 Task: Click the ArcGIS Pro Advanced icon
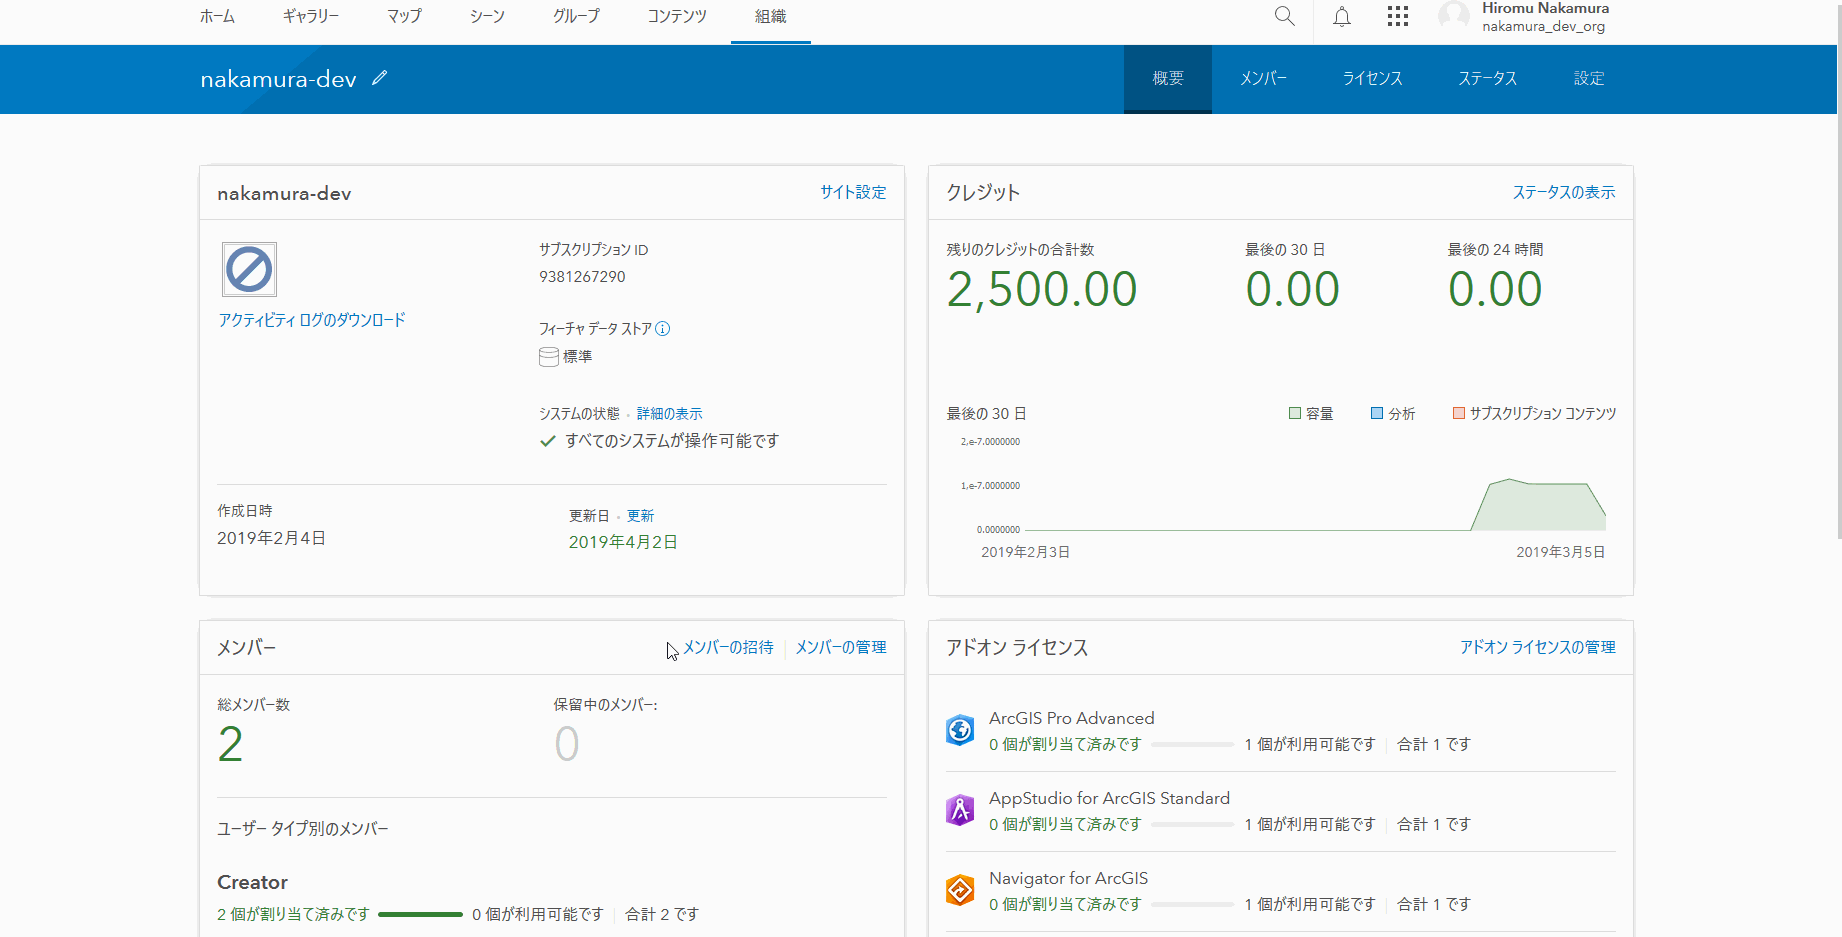tap(960, 730)
